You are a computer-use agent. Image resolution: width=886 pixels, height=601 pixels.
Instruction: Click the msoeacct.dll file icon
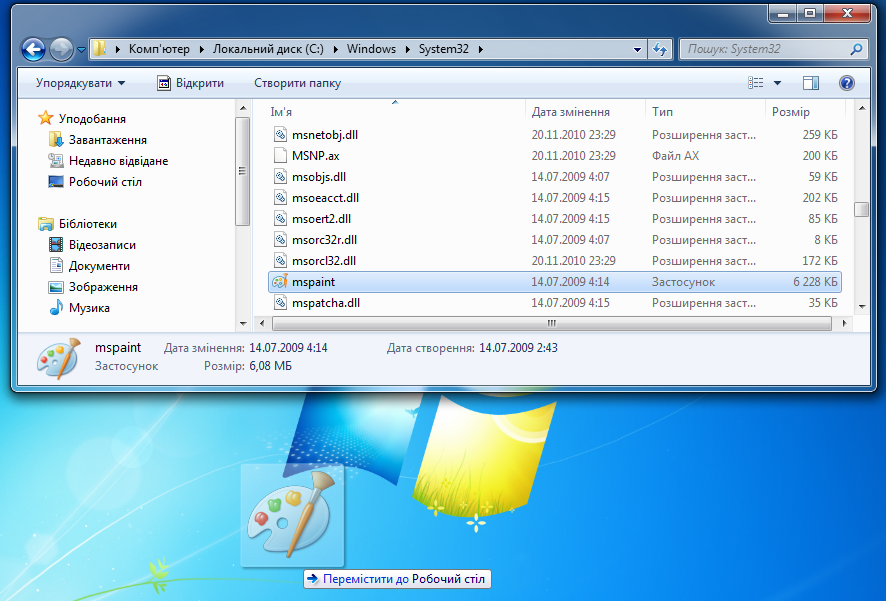tap(280, 198)
